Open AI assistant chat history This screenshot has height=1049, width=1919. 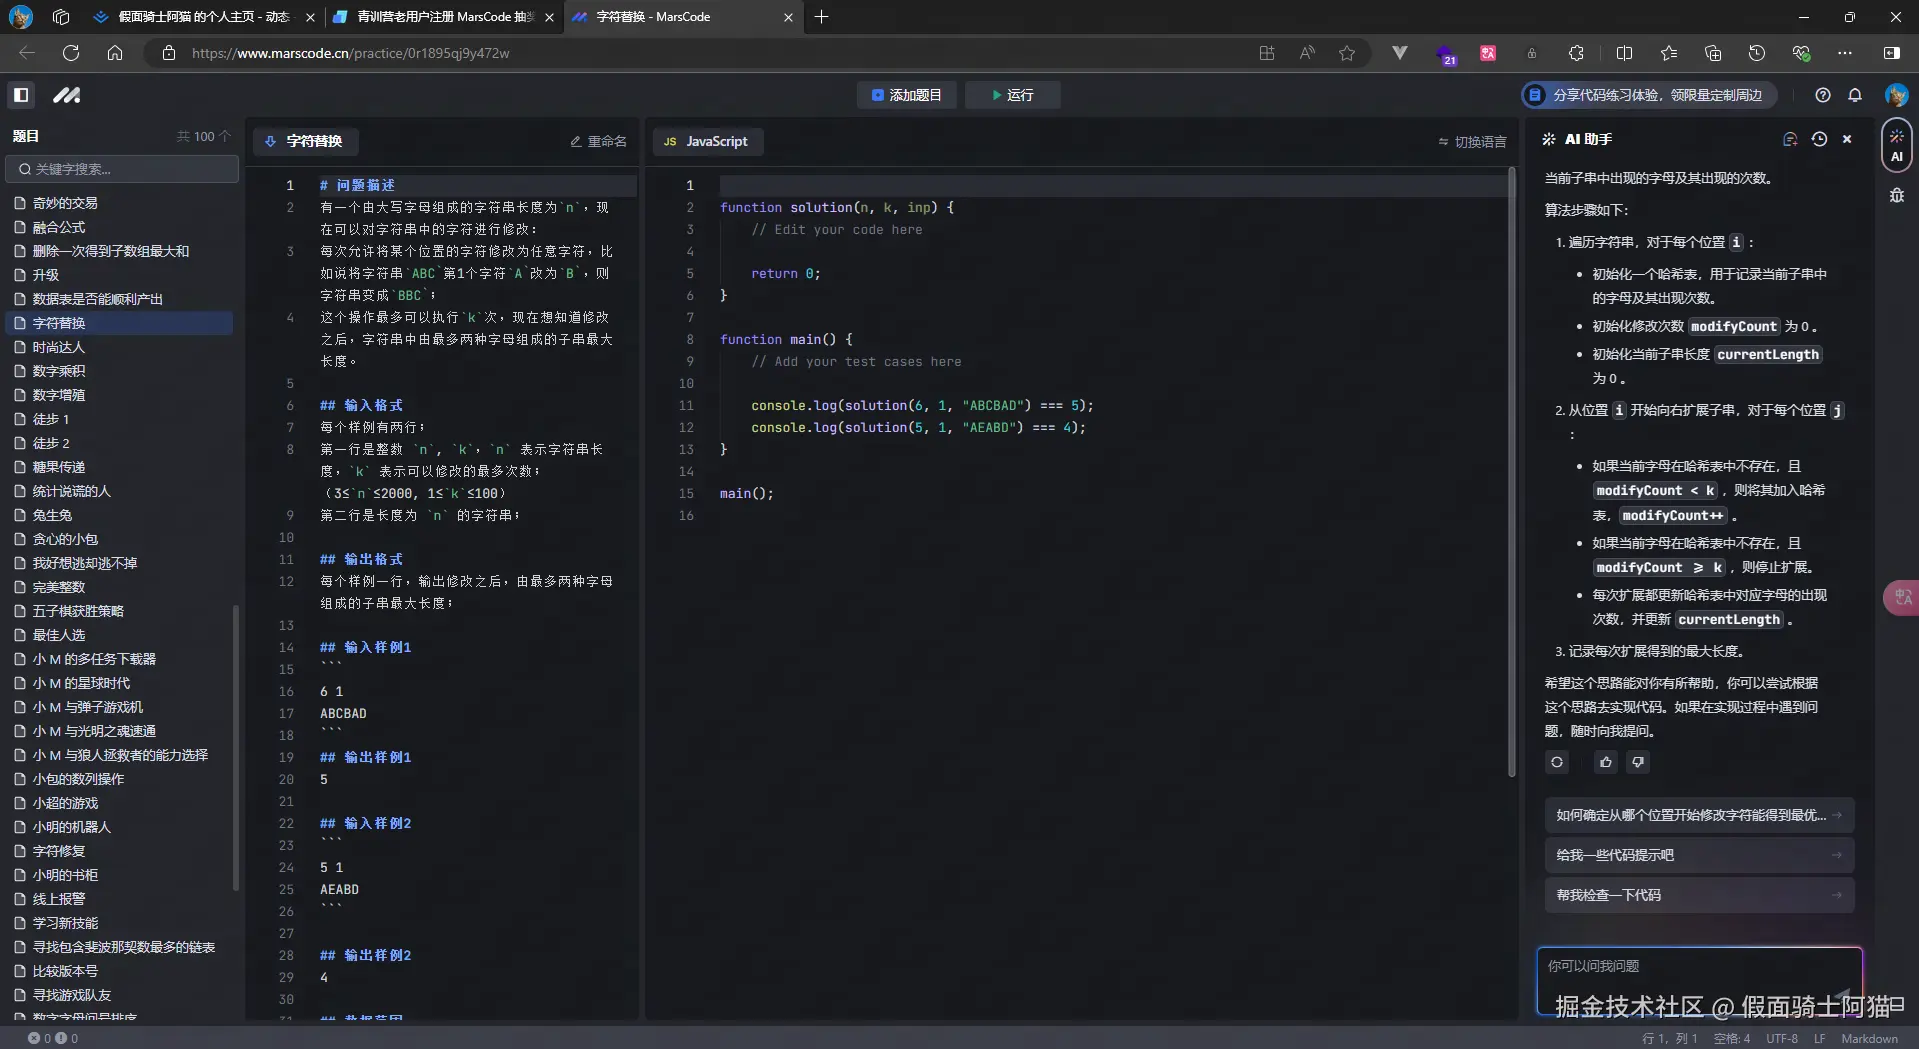(x=1819, y=139)
